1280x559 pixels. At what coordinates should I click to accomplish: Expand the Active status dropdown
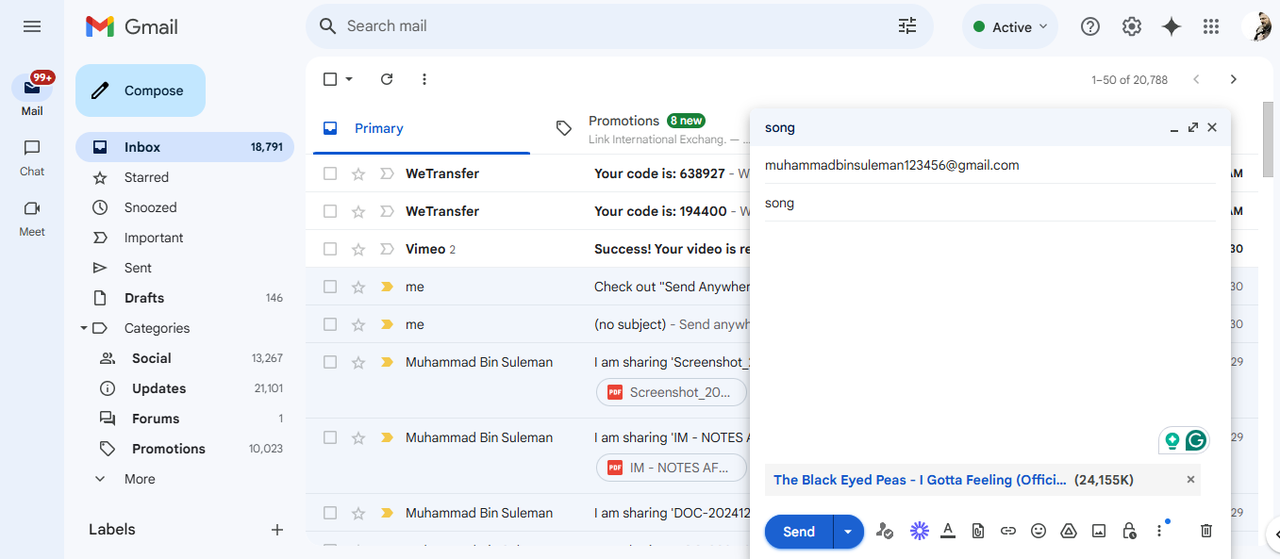tap(1011, 27)
